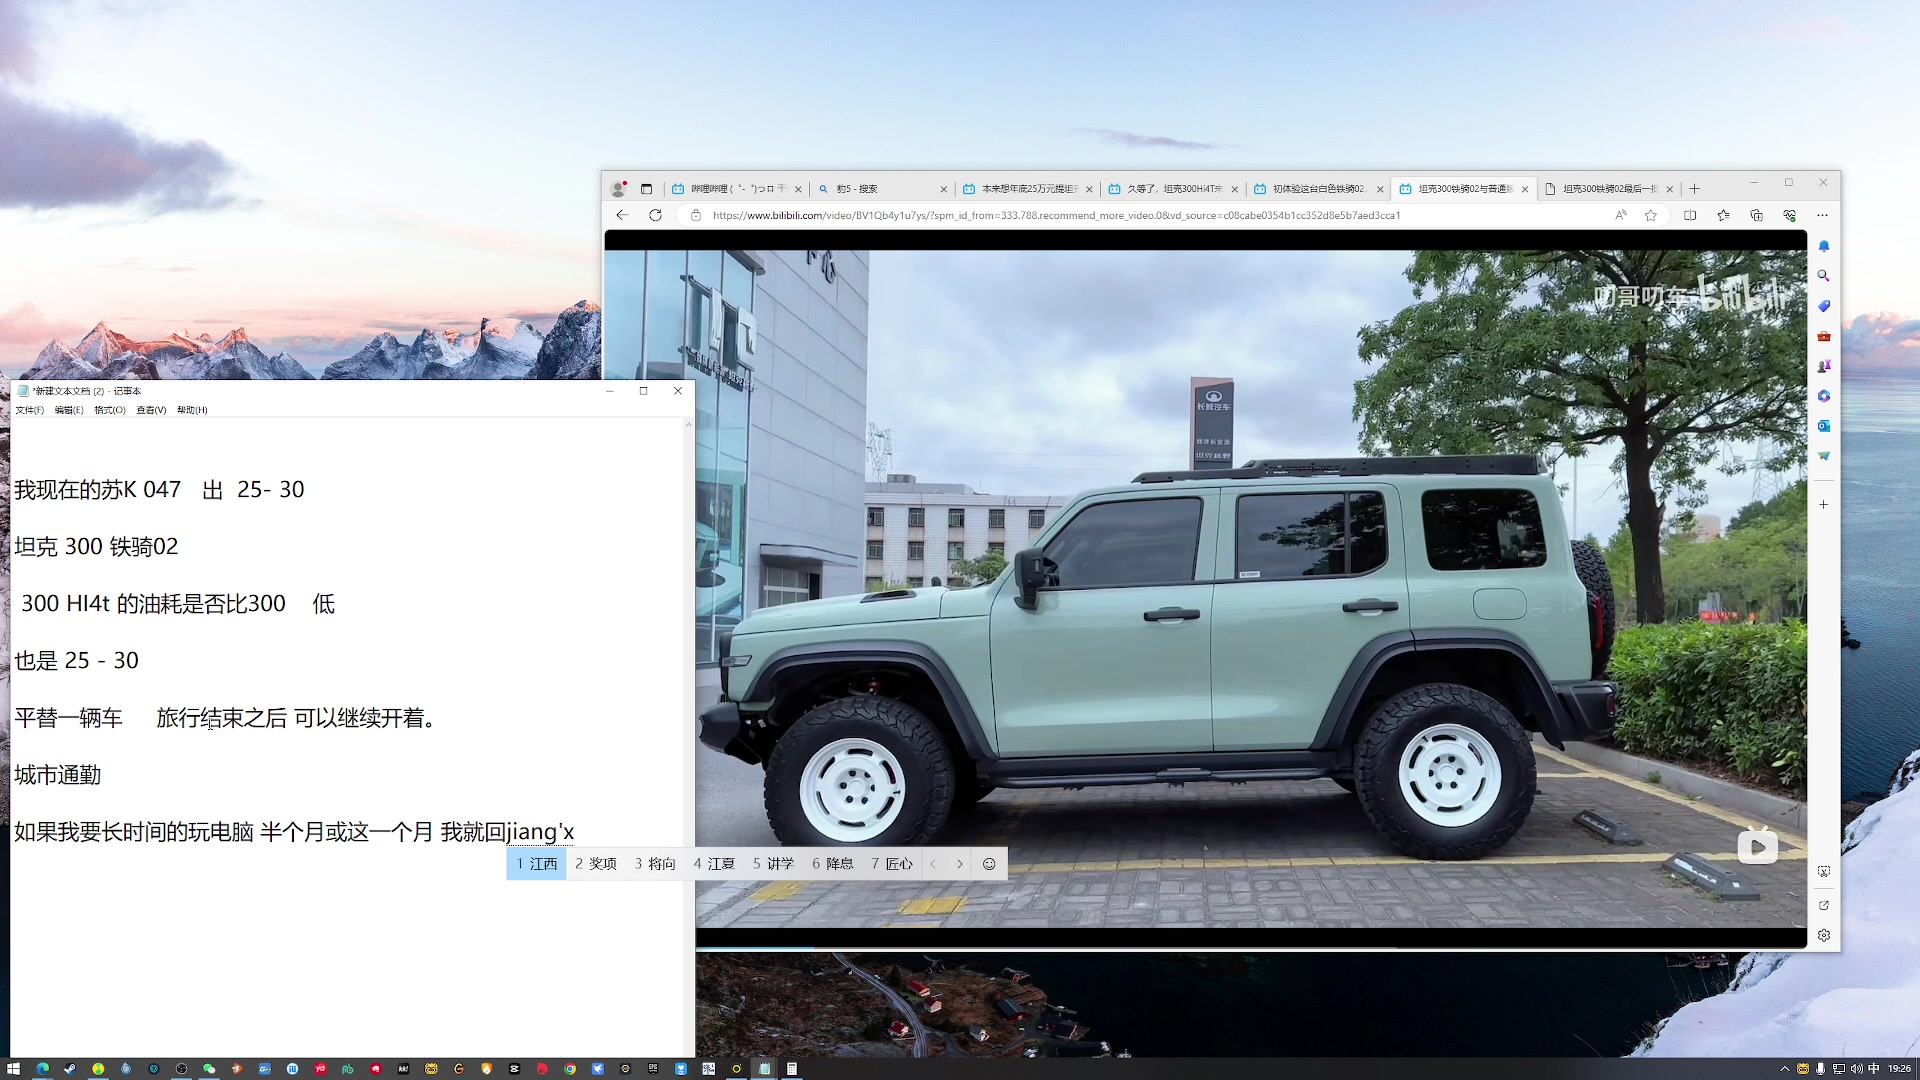Show next page of IME candidates
Screen dimensions: 1920x1080
coord(960,864)
